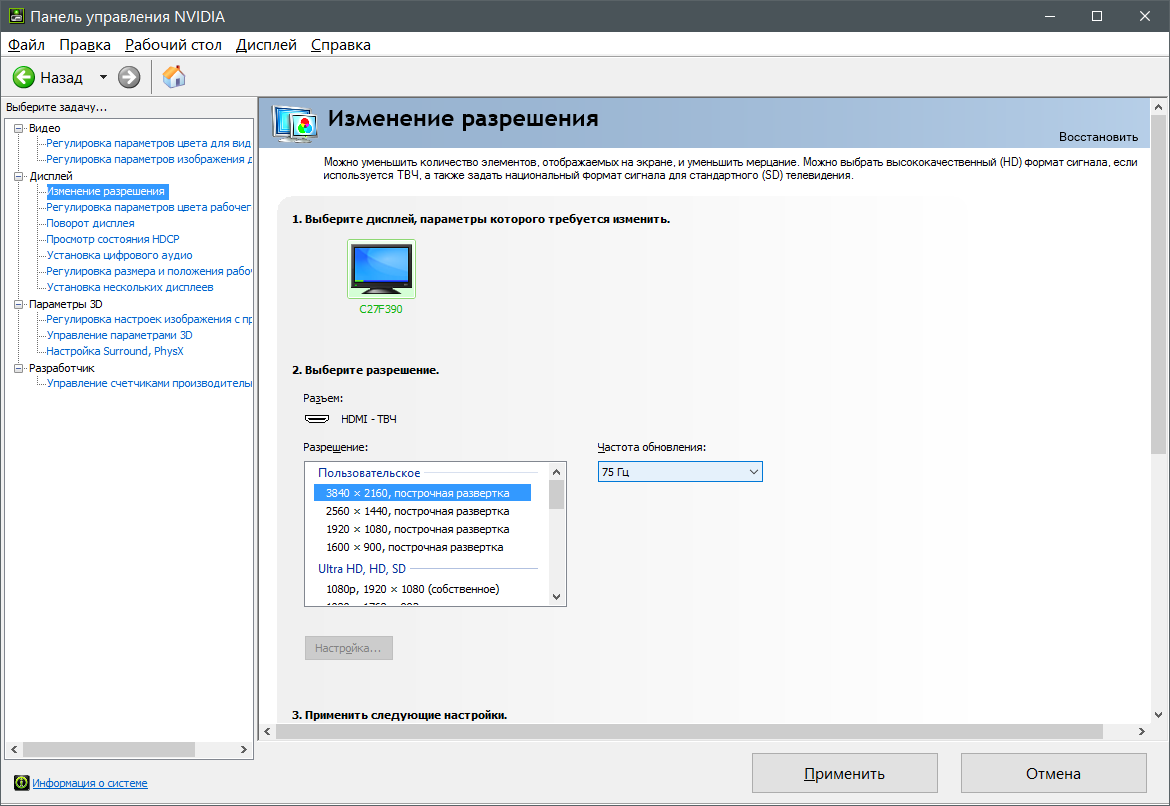Click main panel vertical scroll down arrow
1170x806 pixels.
click(x=1158, y=714)
